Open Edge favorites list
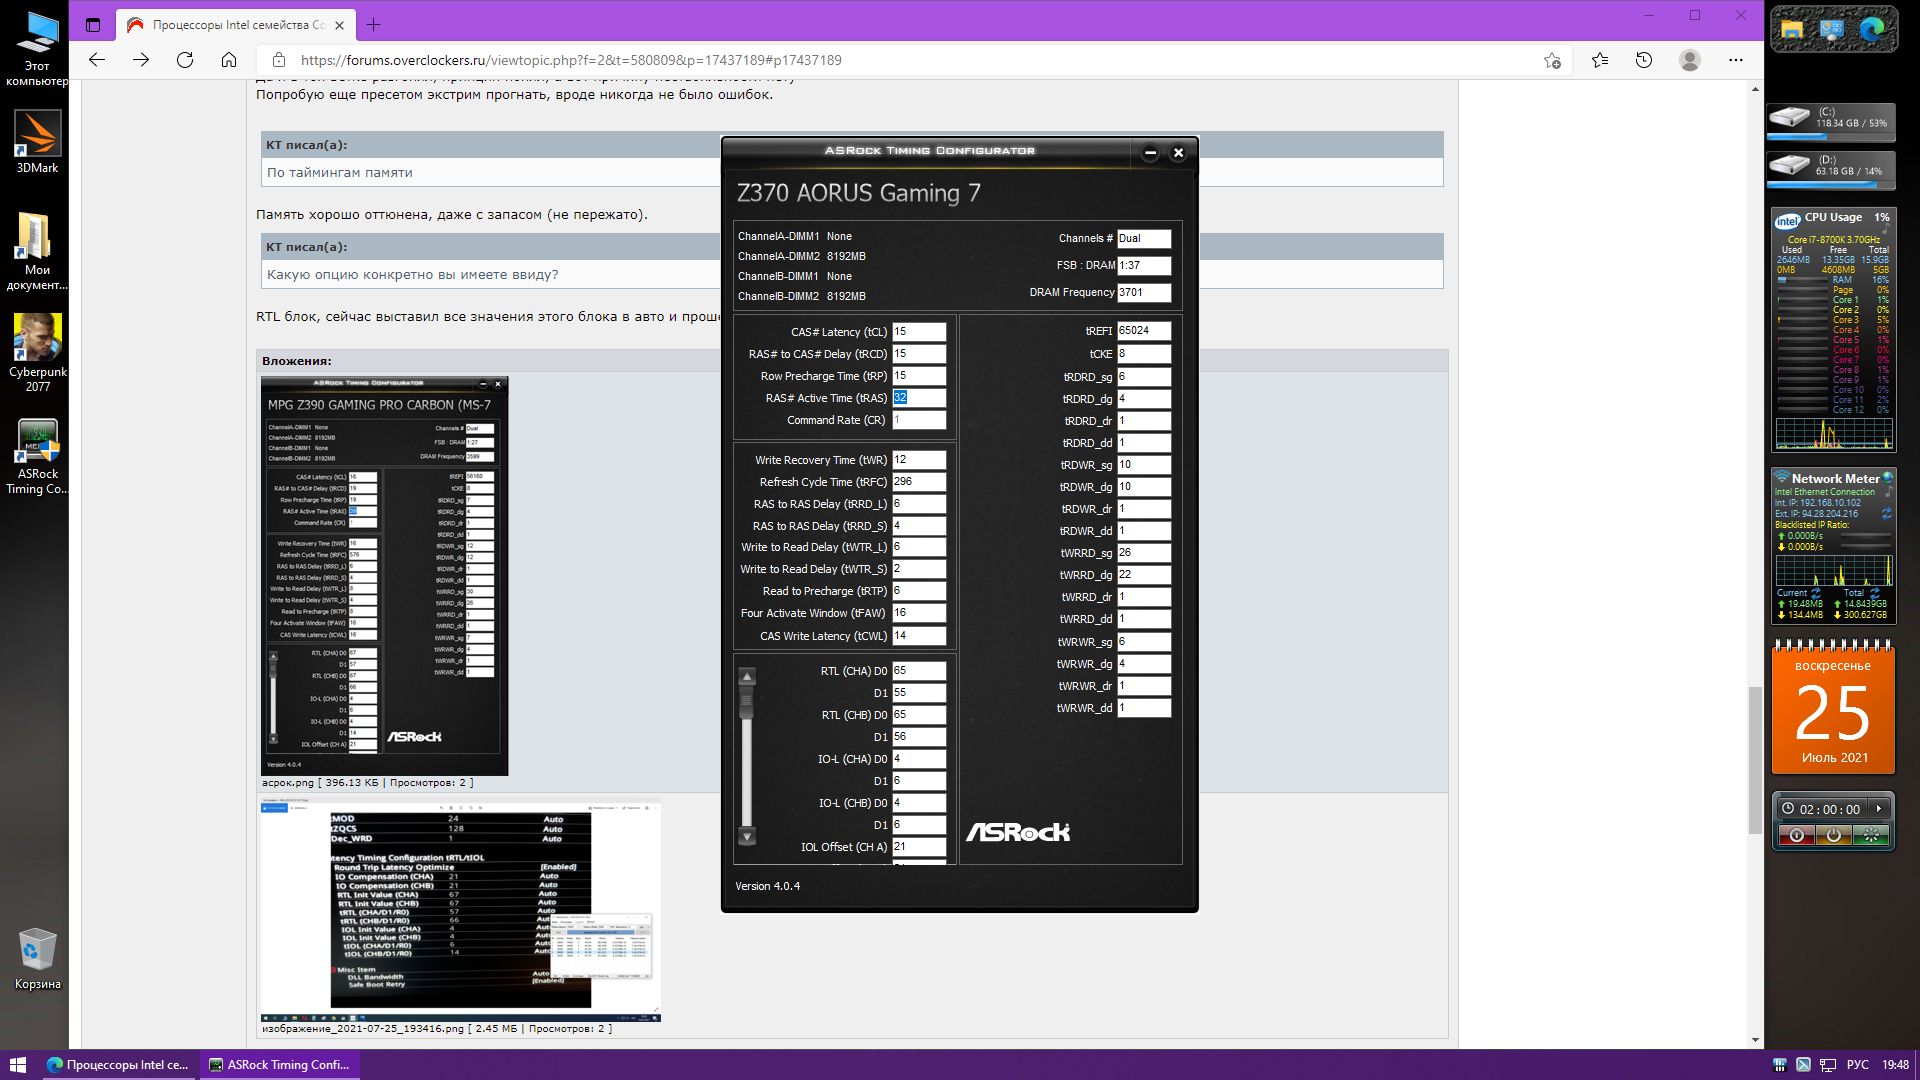 tap(1600, 60)
